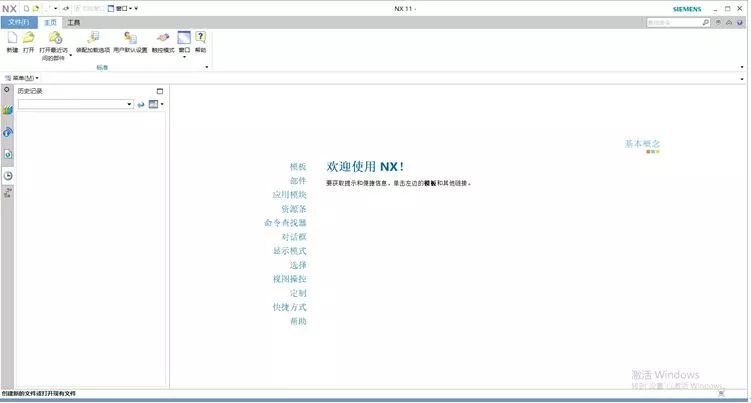Click the 视图操控 link on the welcome page

(289, 279)
